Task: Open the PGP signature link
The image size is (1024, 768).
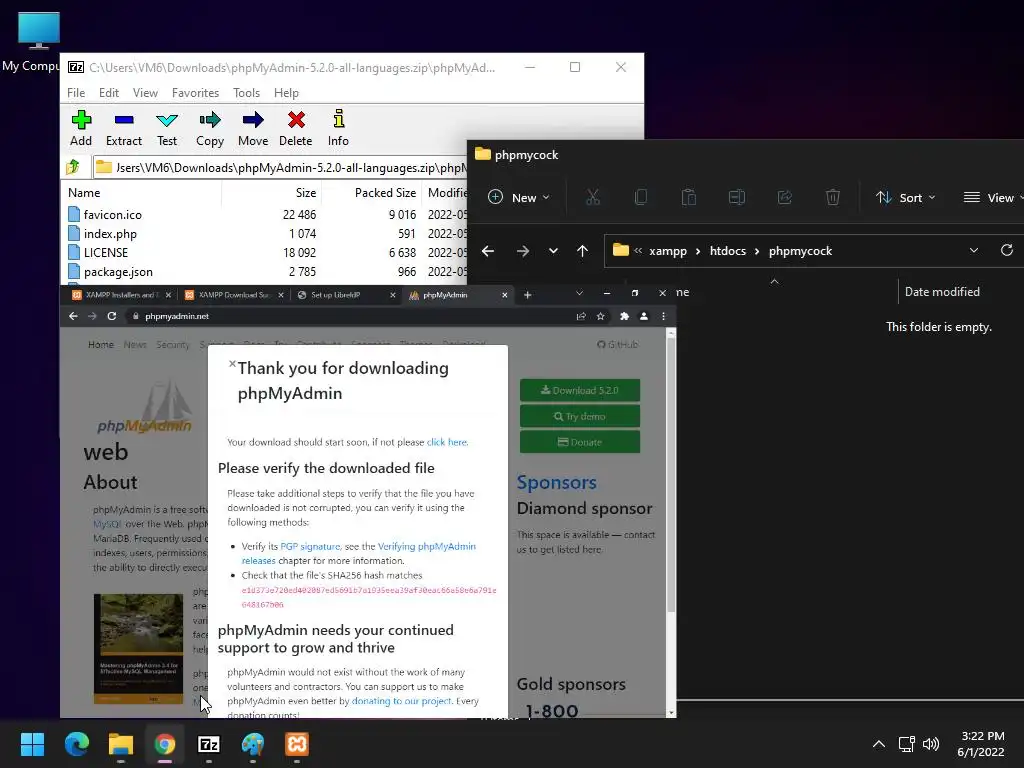Action: tap(310, 546)
